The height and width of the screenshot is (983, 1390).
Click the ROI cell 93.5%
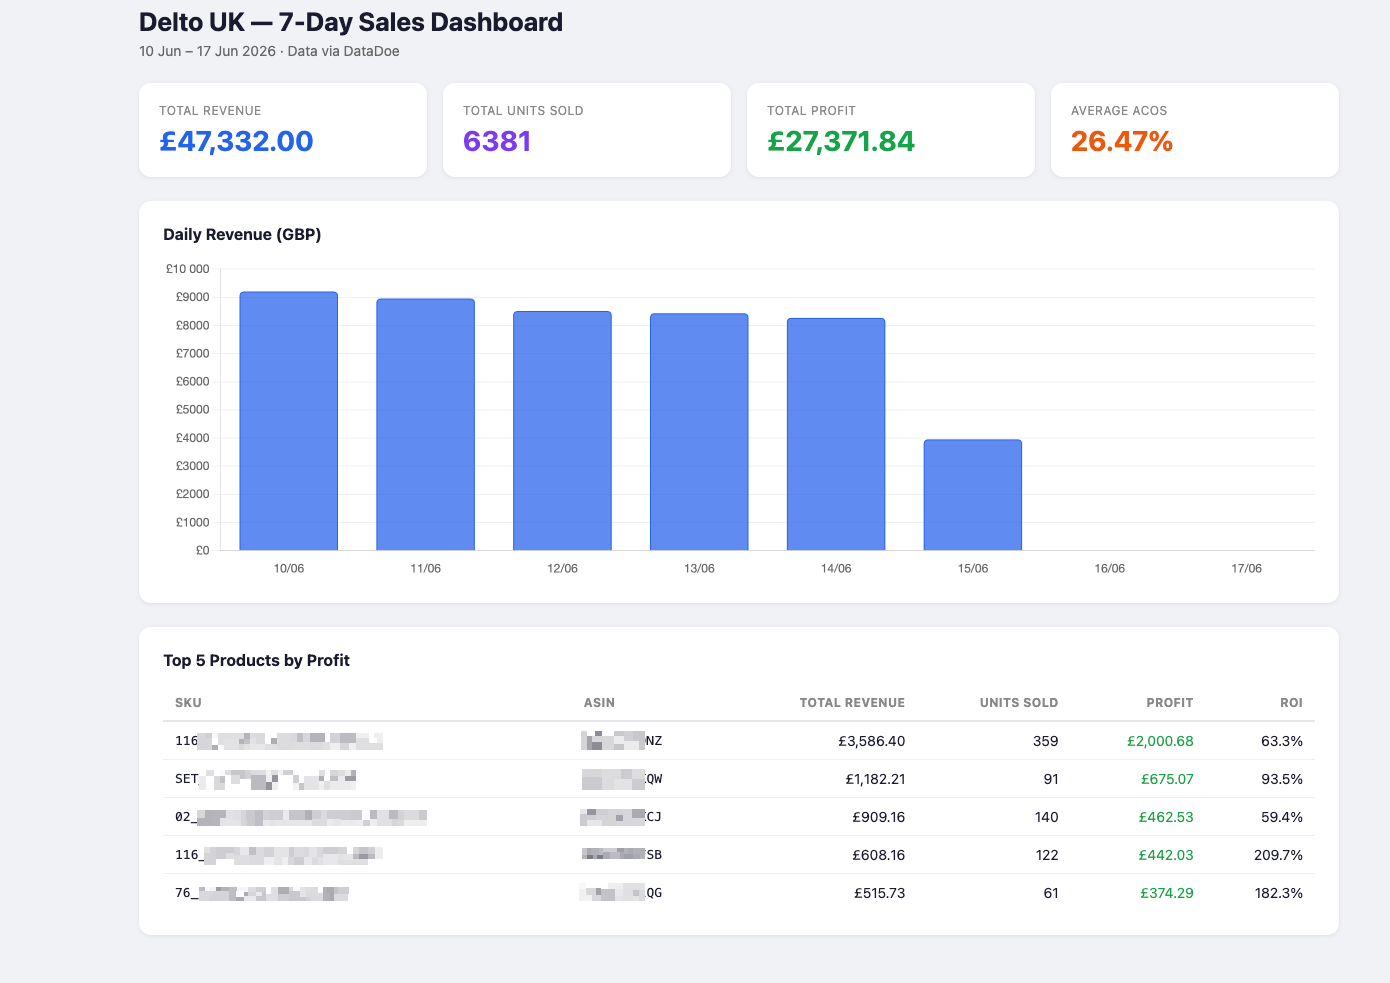pyautogui.click(x=1282, y=779)
